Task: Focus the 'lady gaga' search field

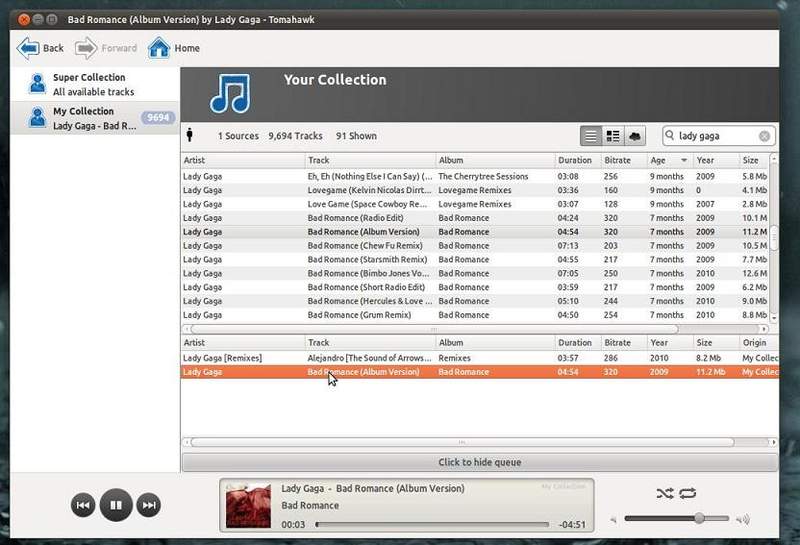Action: (717, 136)
